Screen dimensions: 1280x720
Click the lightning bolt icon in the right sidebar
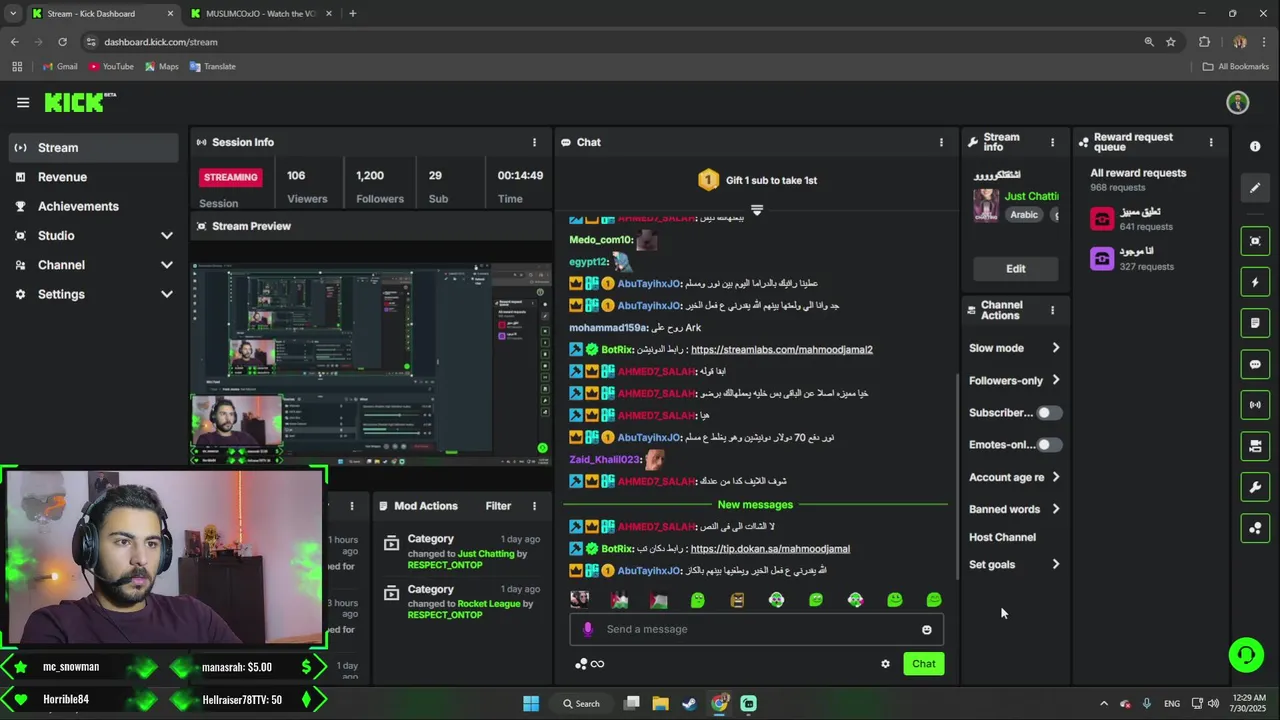1255,282
